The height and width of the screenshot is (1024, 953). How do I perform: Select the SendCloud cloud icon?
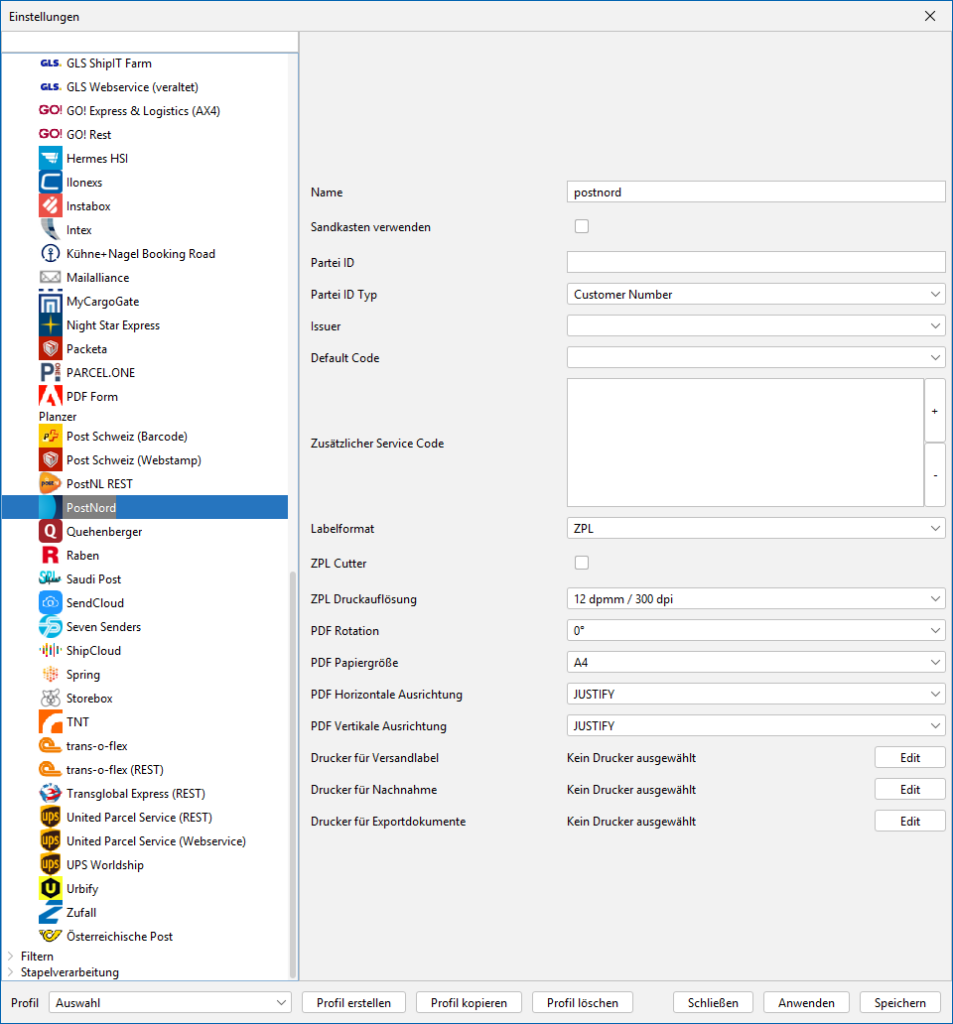click(50, 603)
